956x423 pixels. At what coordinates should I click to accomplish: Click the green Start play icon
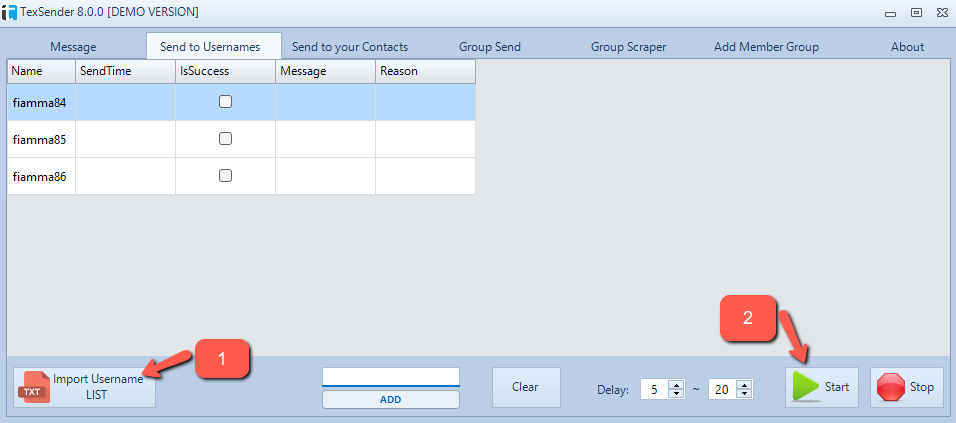[x=806, y=387]
